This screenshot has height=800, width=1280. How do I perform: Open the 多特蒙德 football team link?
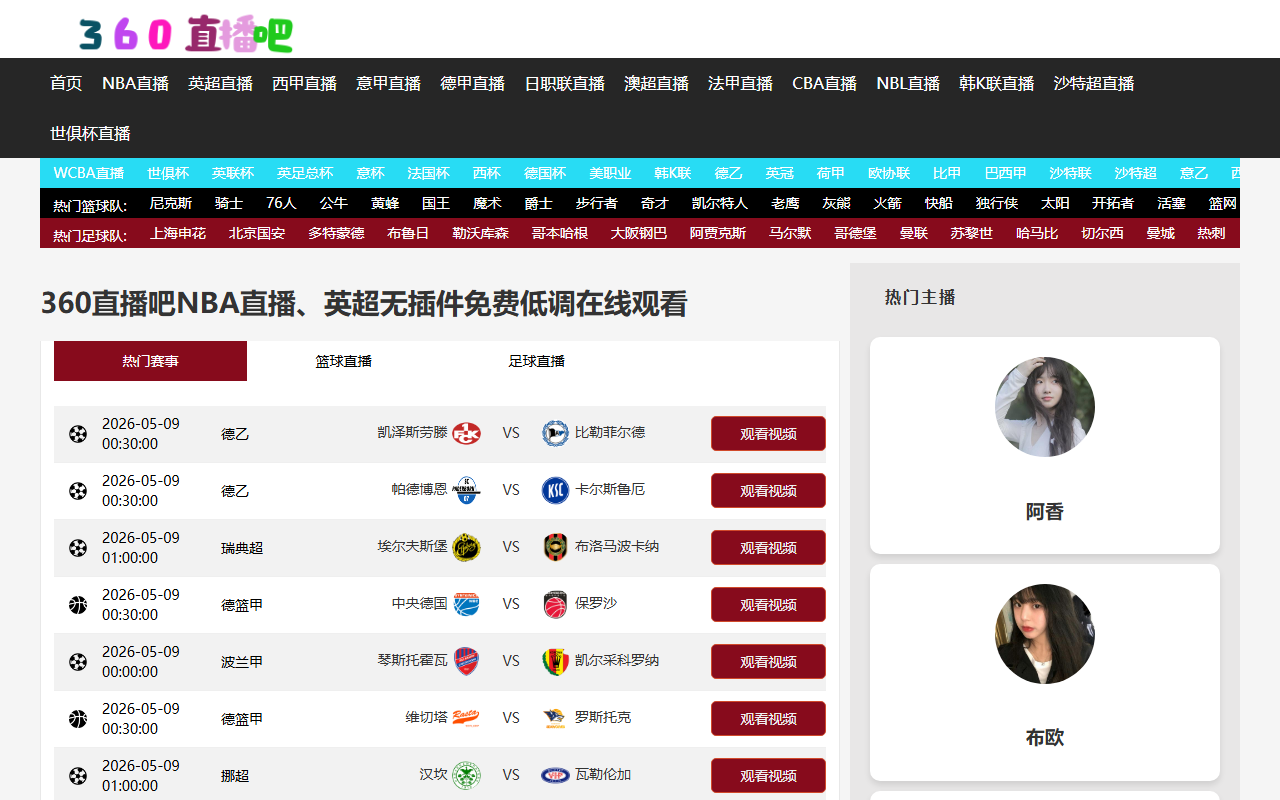click(x=336, y=233)
